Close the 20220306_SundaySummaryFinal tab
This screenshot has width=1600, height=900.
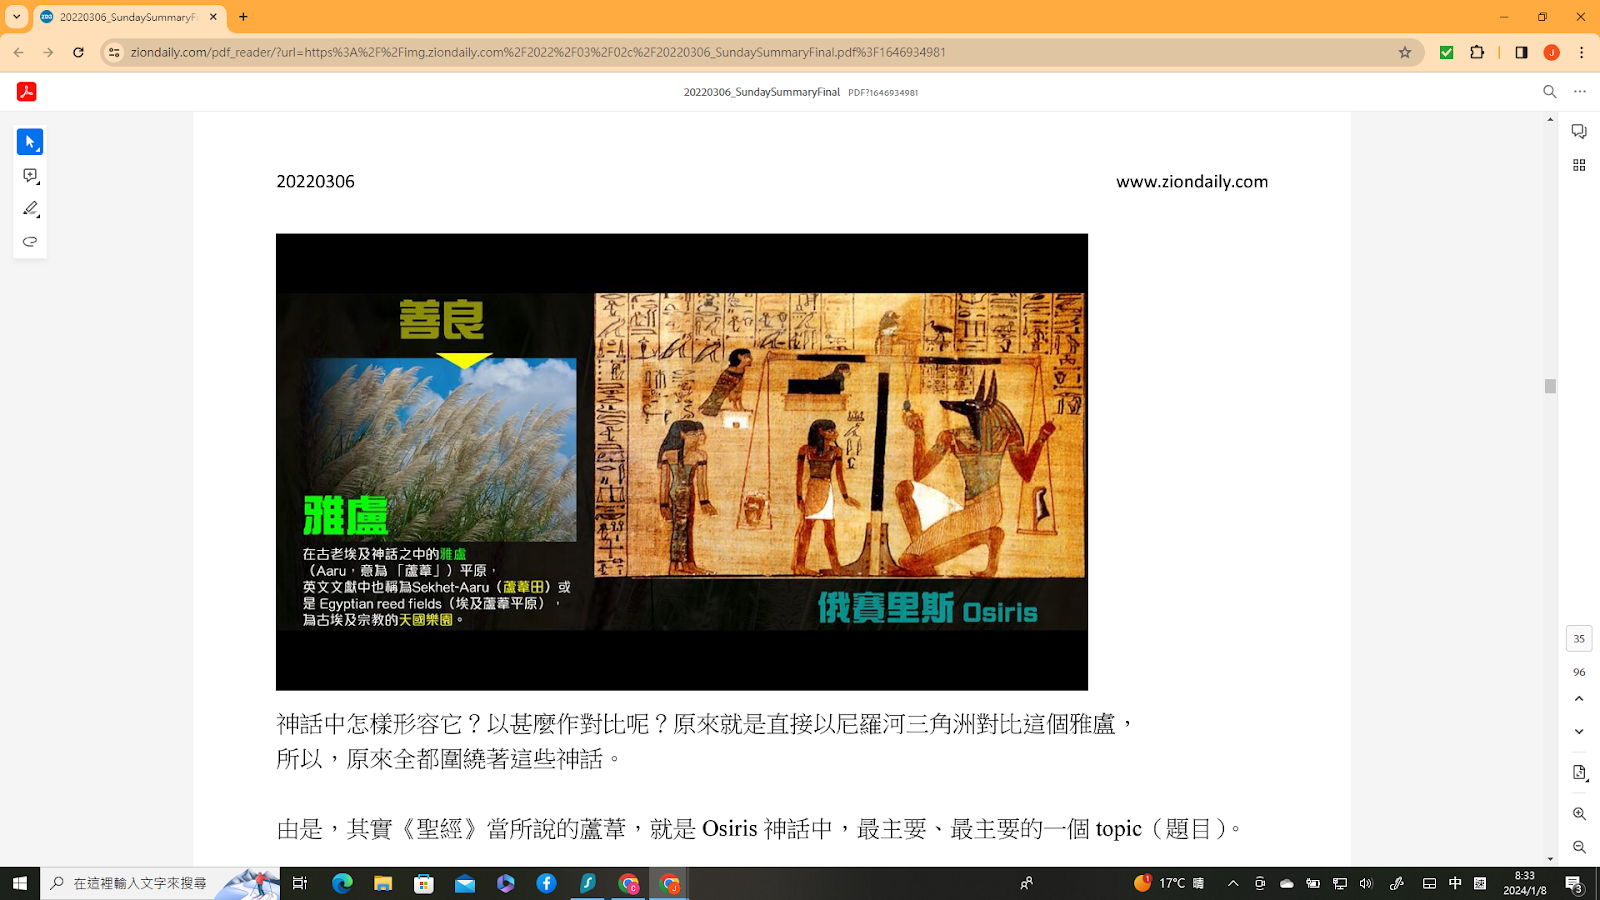(213, 17)
